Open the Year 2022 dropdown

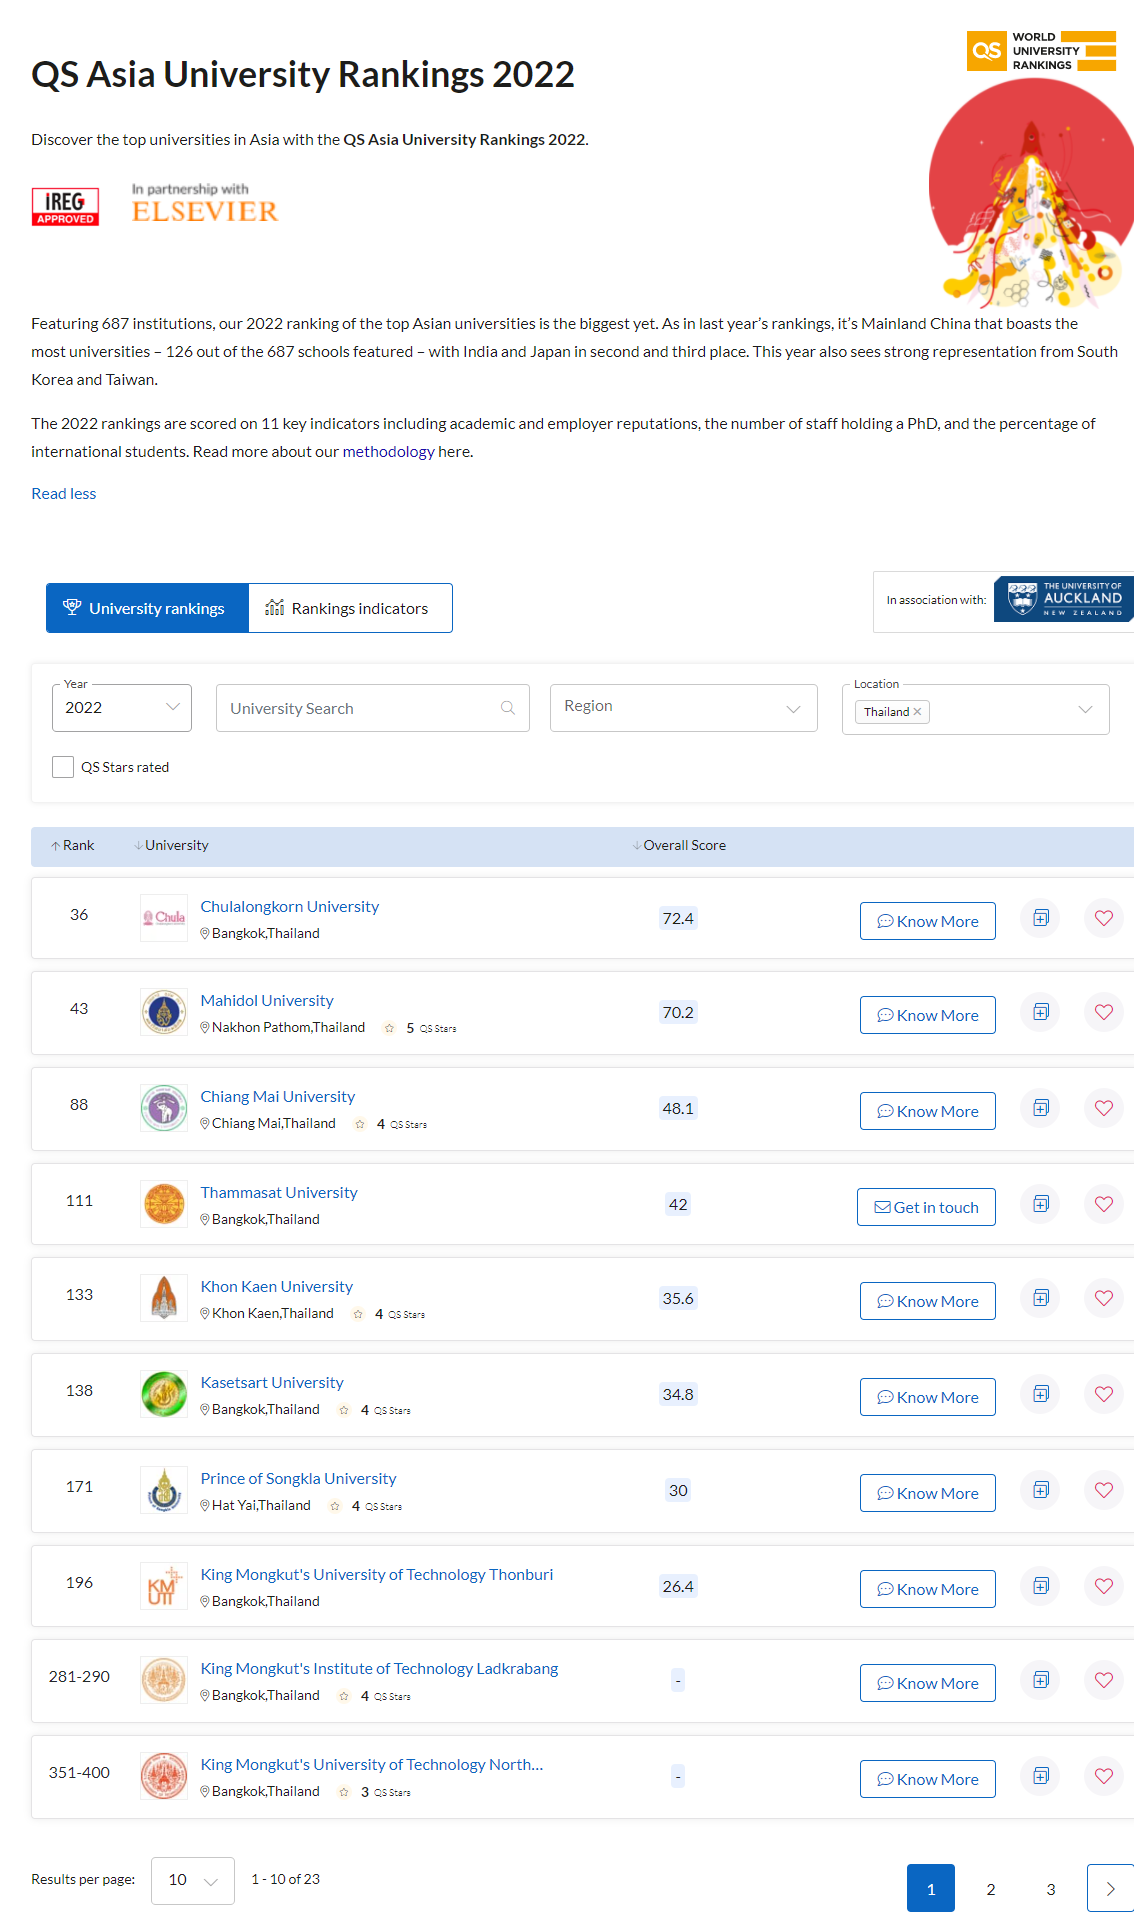[122, 708]
